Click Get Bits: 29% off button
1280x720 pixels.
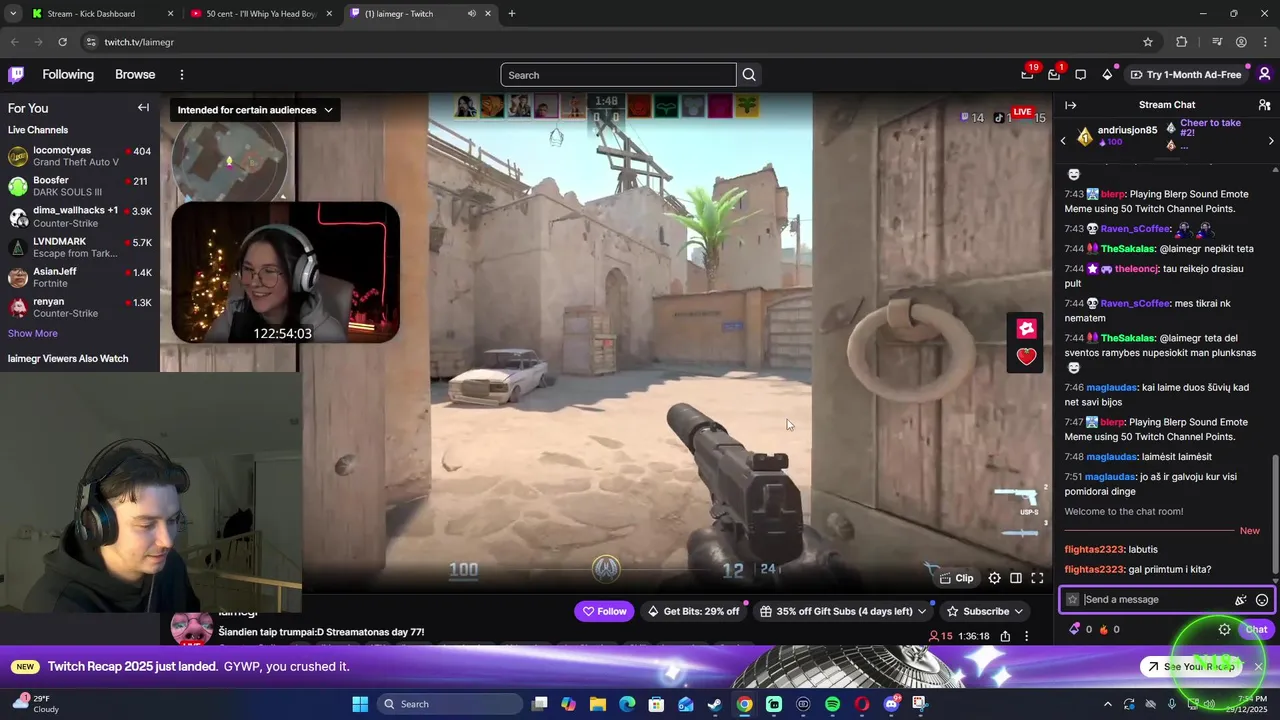click(x=693, y=611)
